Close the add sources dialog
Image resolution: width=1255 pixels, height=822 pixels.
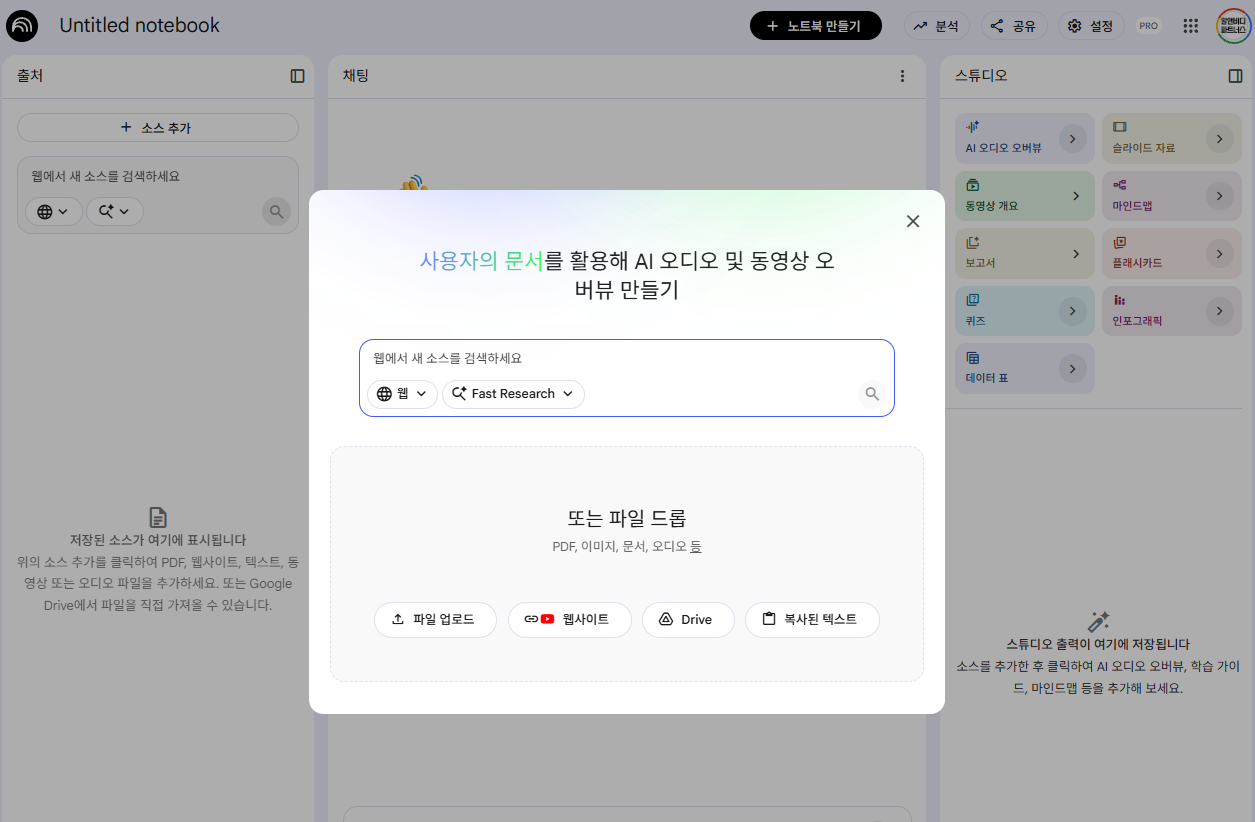click(913, 221)
